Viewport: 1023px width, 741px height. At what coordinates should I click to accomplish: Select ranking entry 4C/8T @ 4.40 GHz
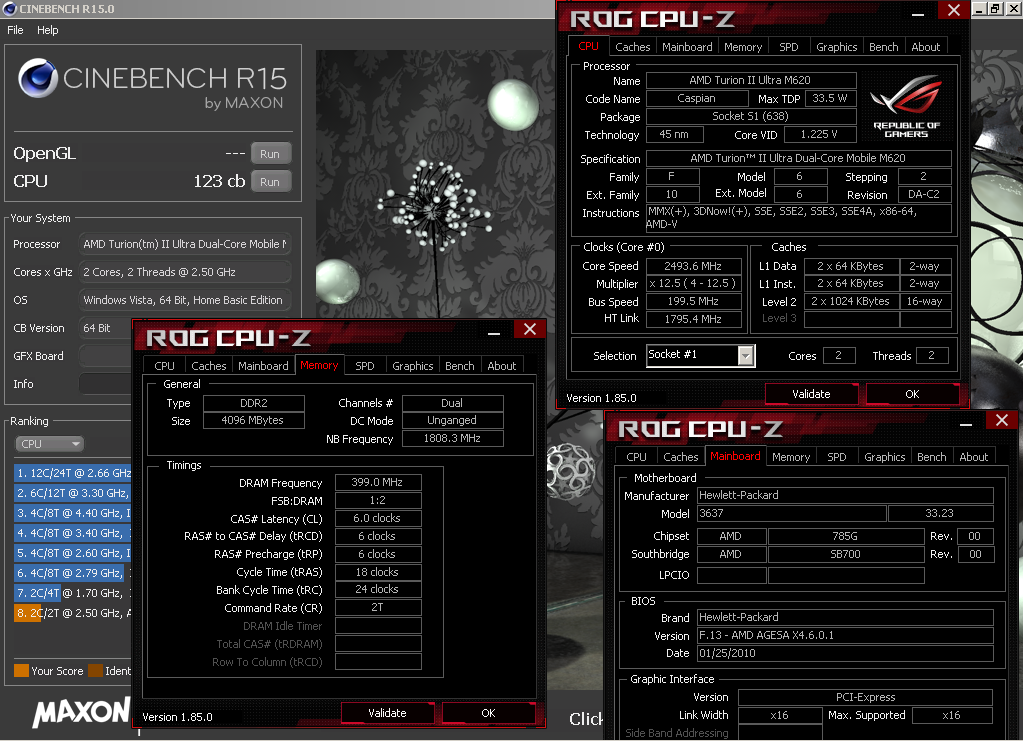(73, 513)
